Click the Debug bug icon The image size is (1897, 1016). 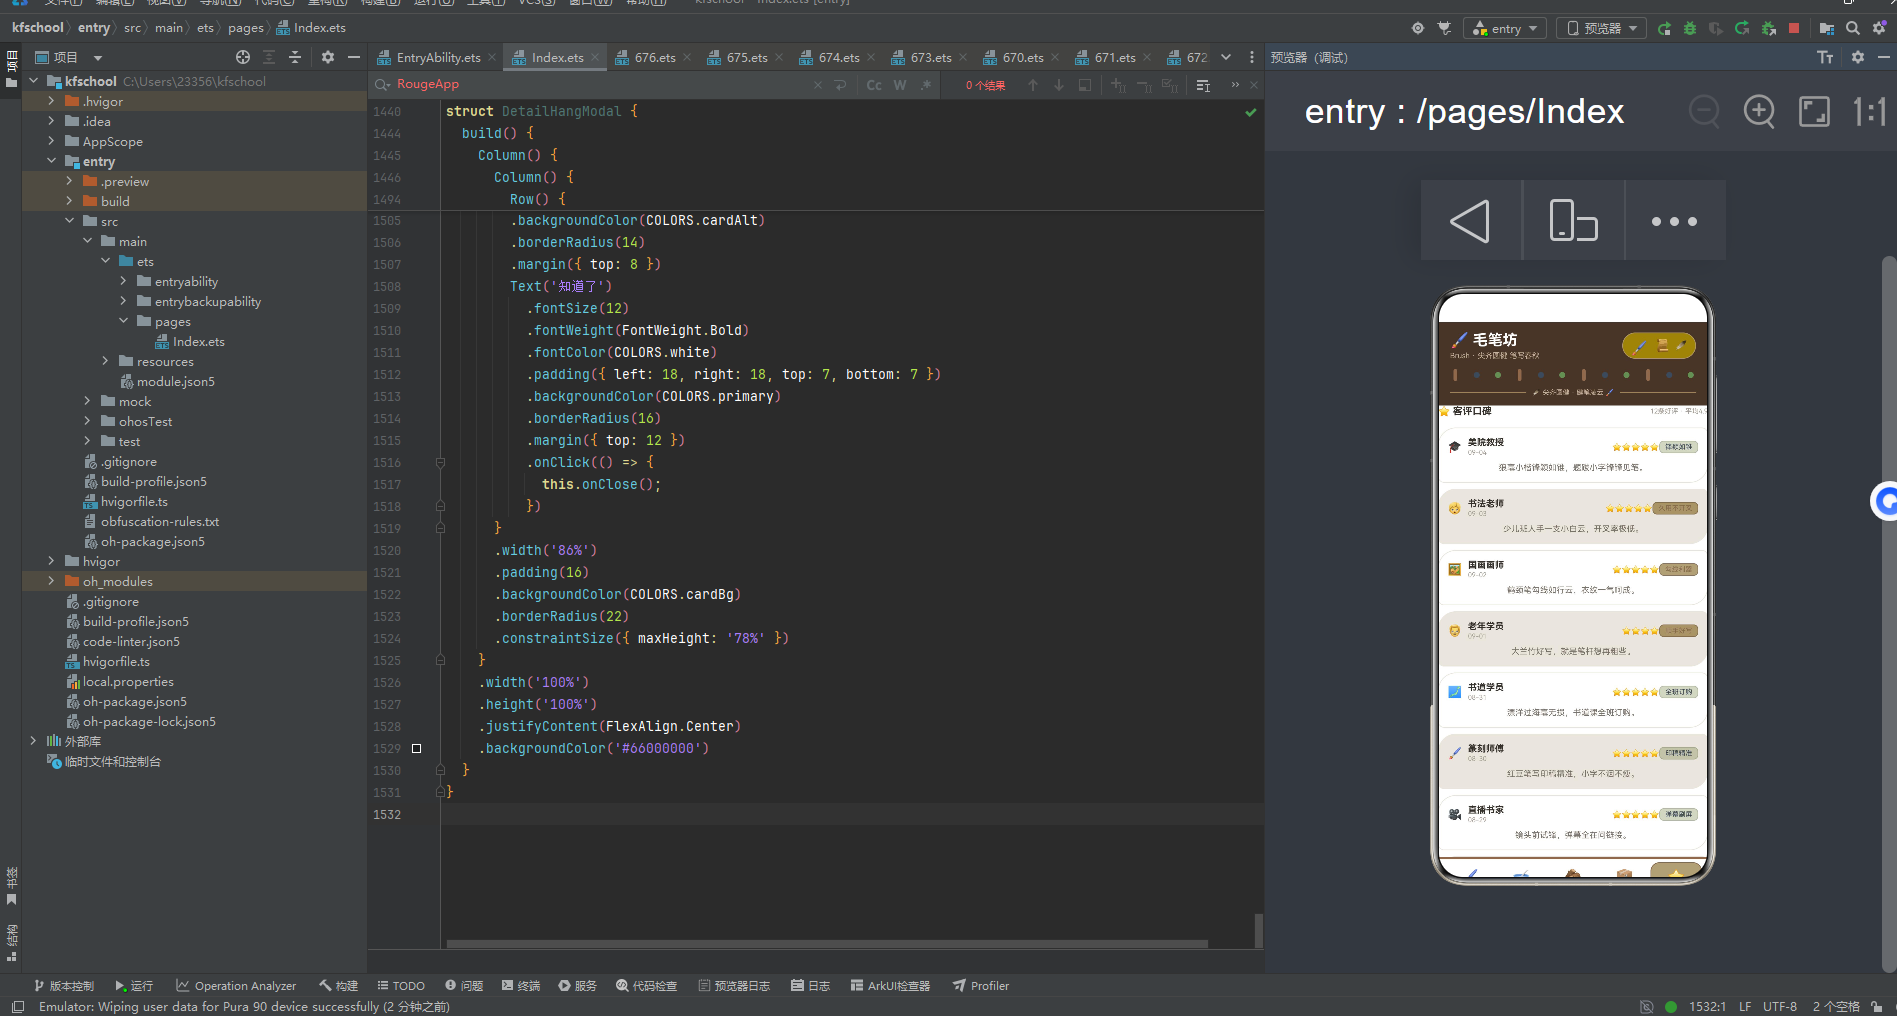coord(1690,28)
